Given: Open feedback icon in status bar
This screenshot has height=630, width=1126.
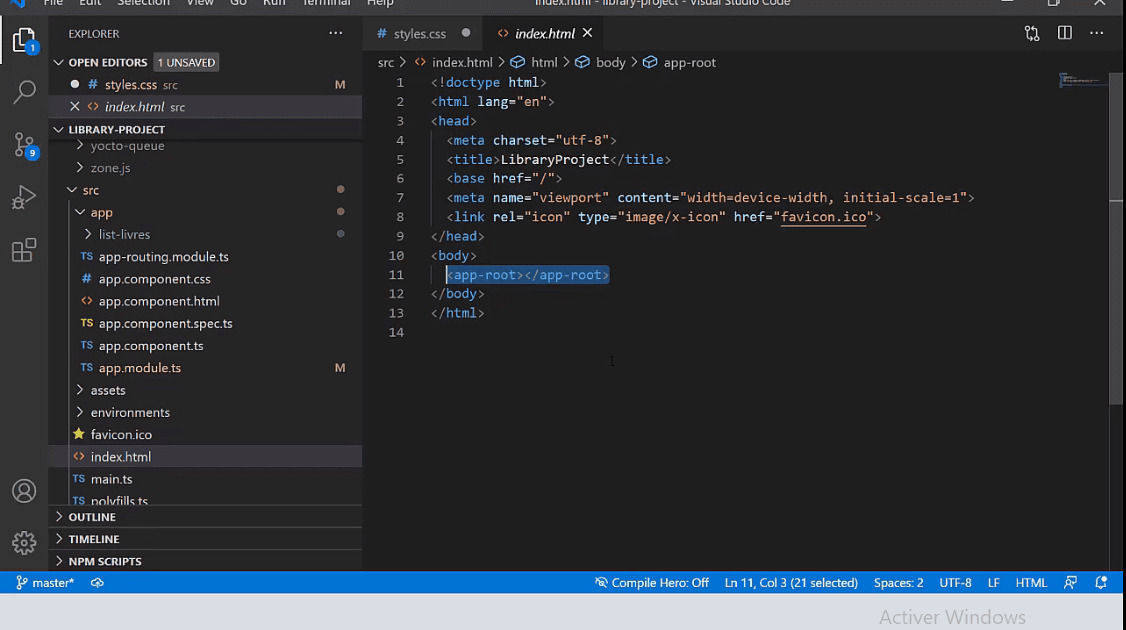Looking at the screenshot, I should (x=1070, y=583).
